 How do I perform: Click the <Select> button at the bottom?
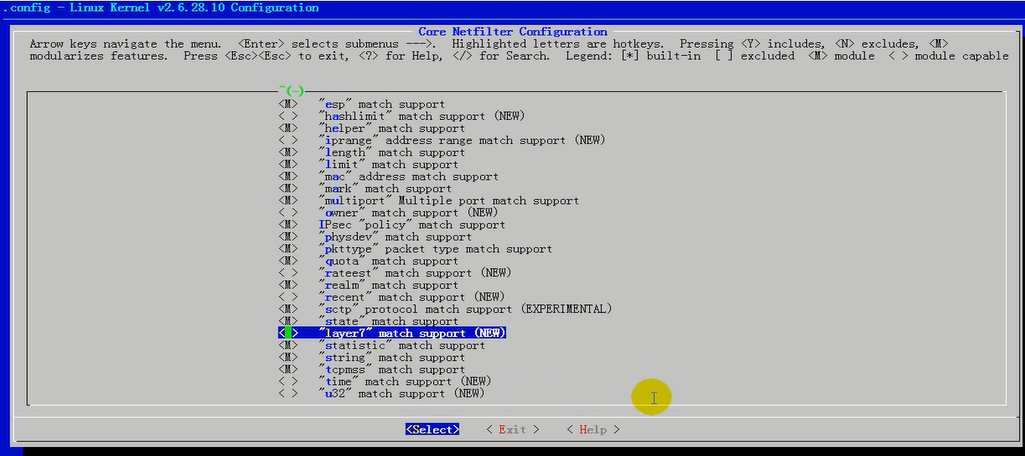click(432, 429)
